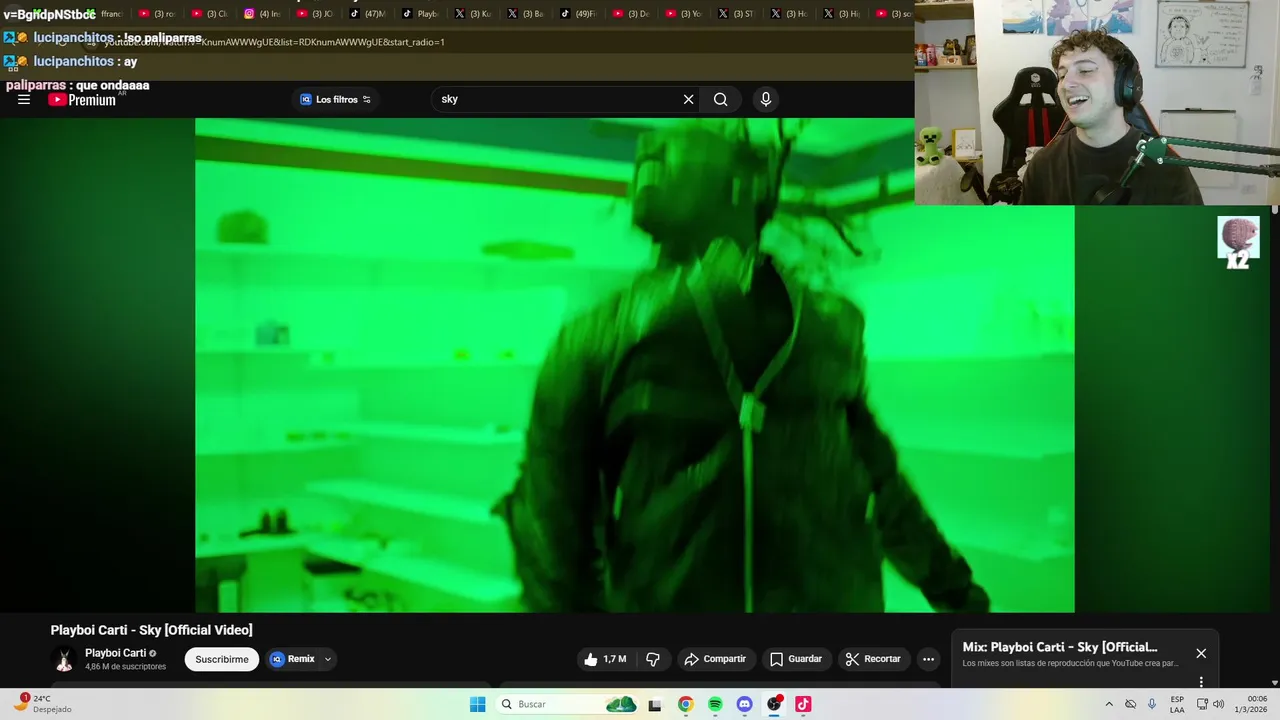
Task: Clear the search text with the X
Action: pos(688,99)
